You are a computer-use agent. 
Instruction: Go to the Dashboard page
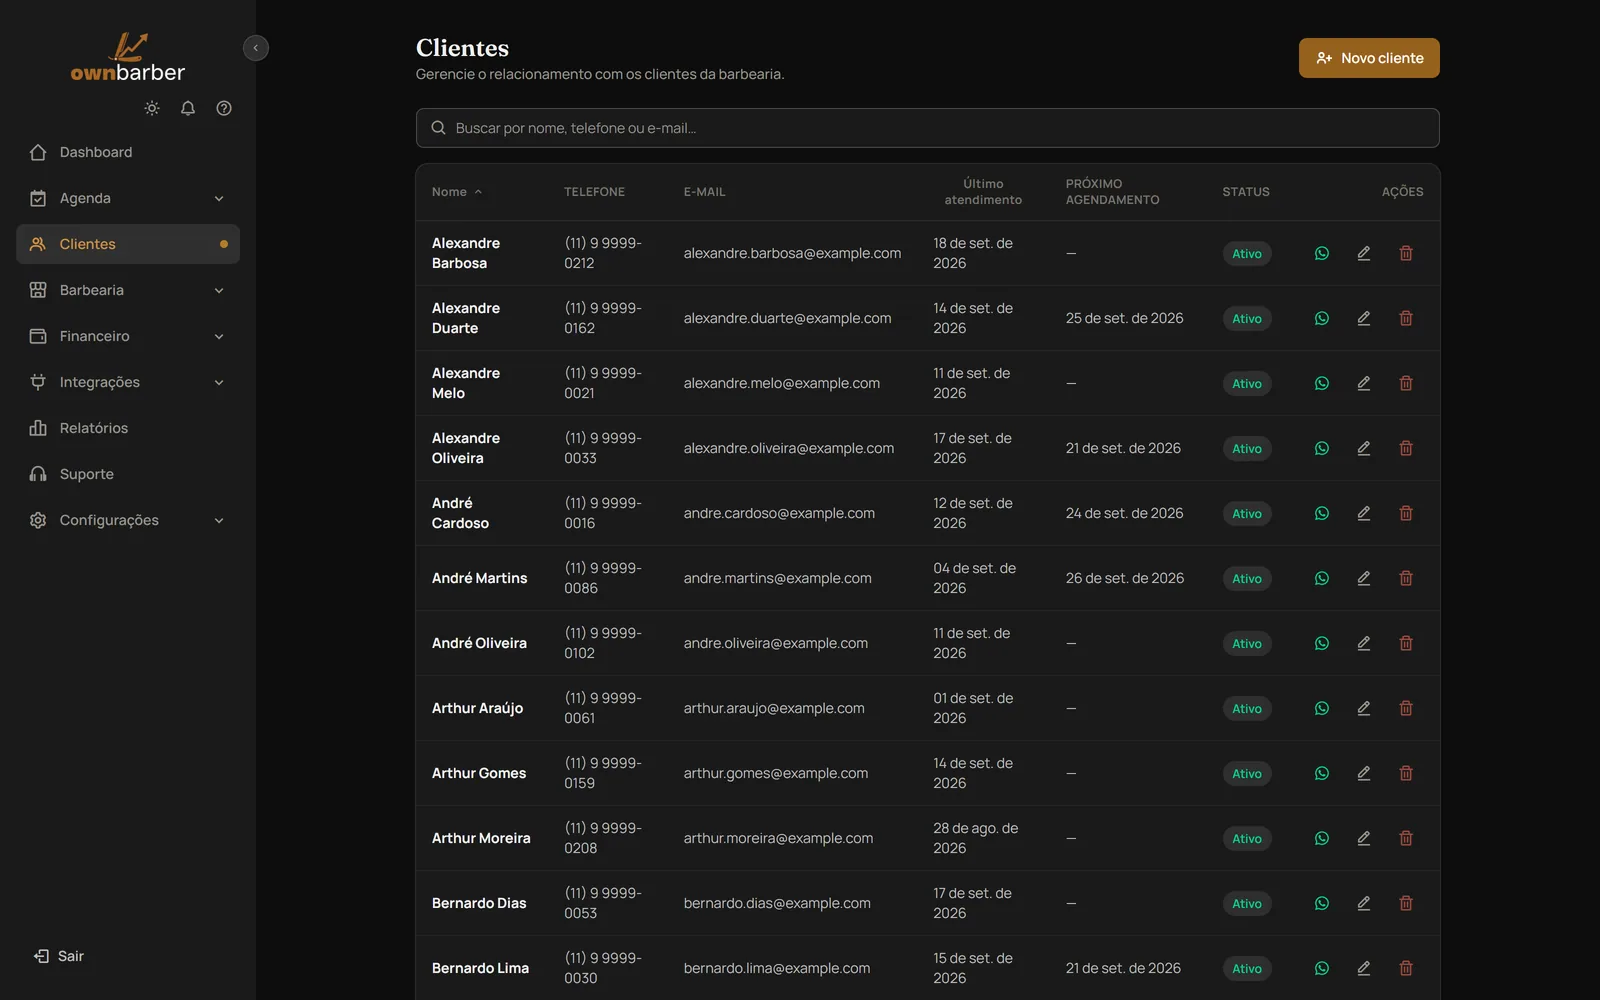[128, 152]
